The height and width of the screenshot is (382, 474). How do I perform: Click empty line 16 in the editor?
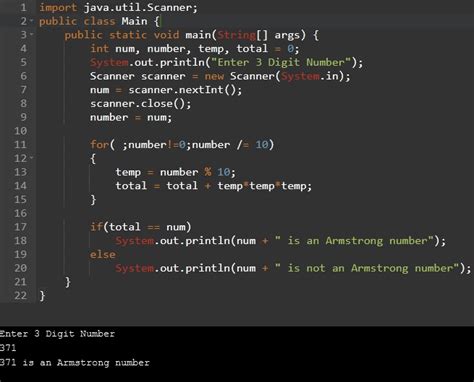tap(253, 213)
